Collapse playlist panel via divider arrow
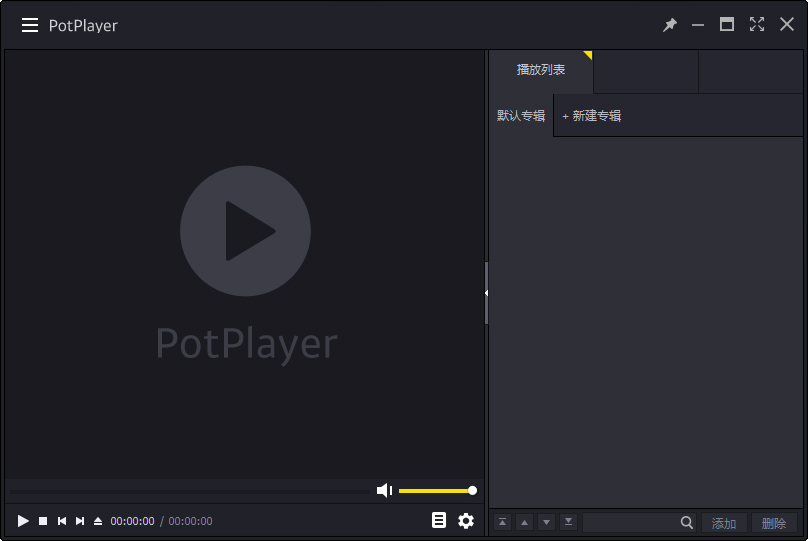This screenshot has height=541, width=808. pos(486,293)
